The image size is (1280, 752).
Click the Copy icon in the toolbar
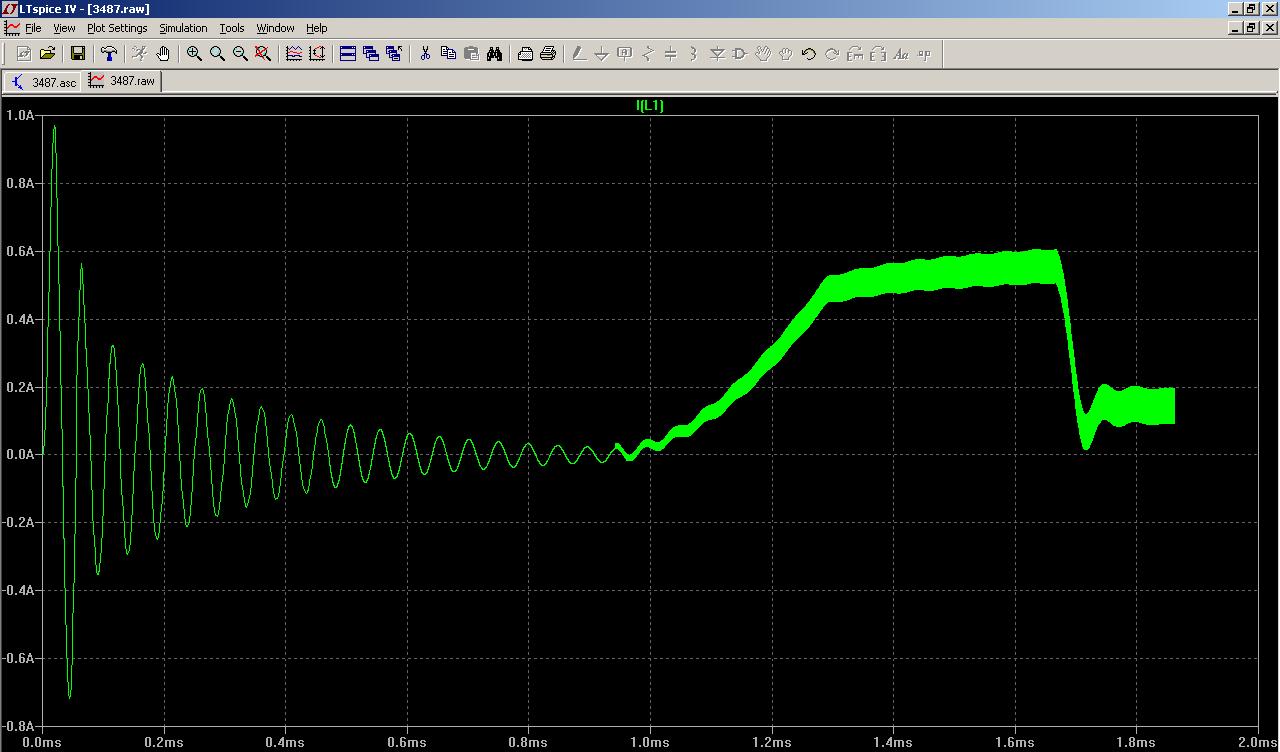coord(448,54)
